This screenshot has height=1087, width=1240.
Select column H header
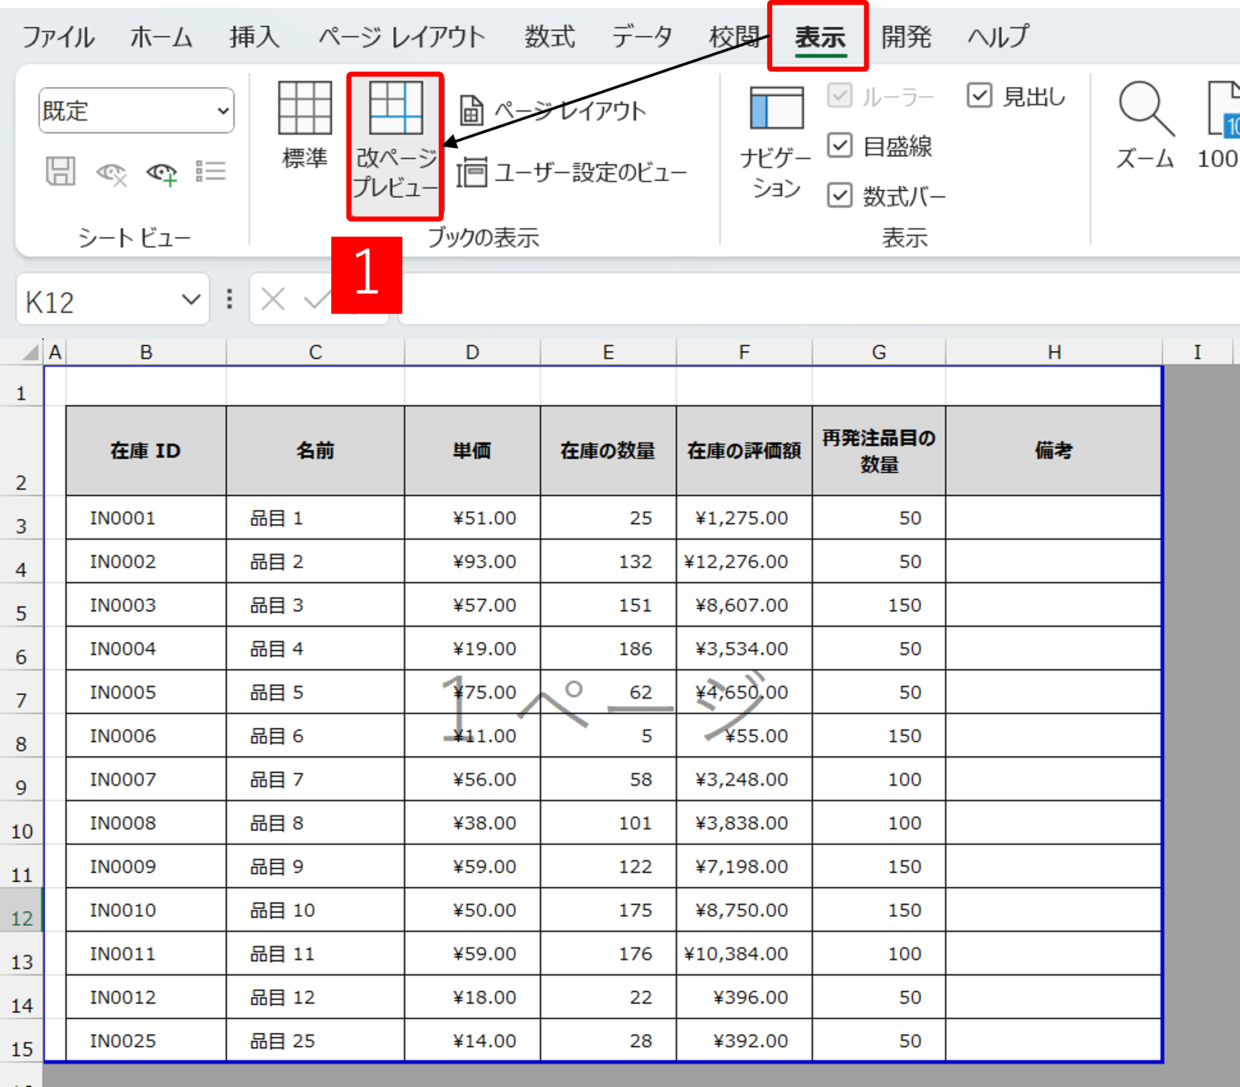[1054, 352]
